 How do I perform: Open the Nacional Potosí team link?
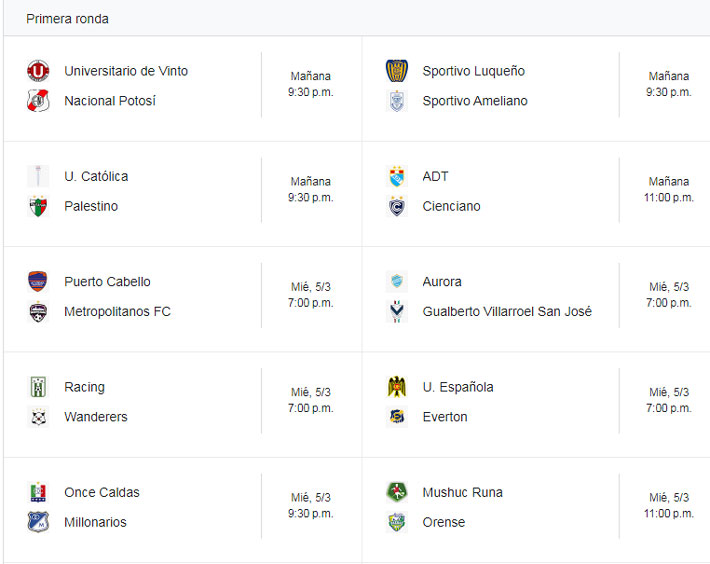110,101
